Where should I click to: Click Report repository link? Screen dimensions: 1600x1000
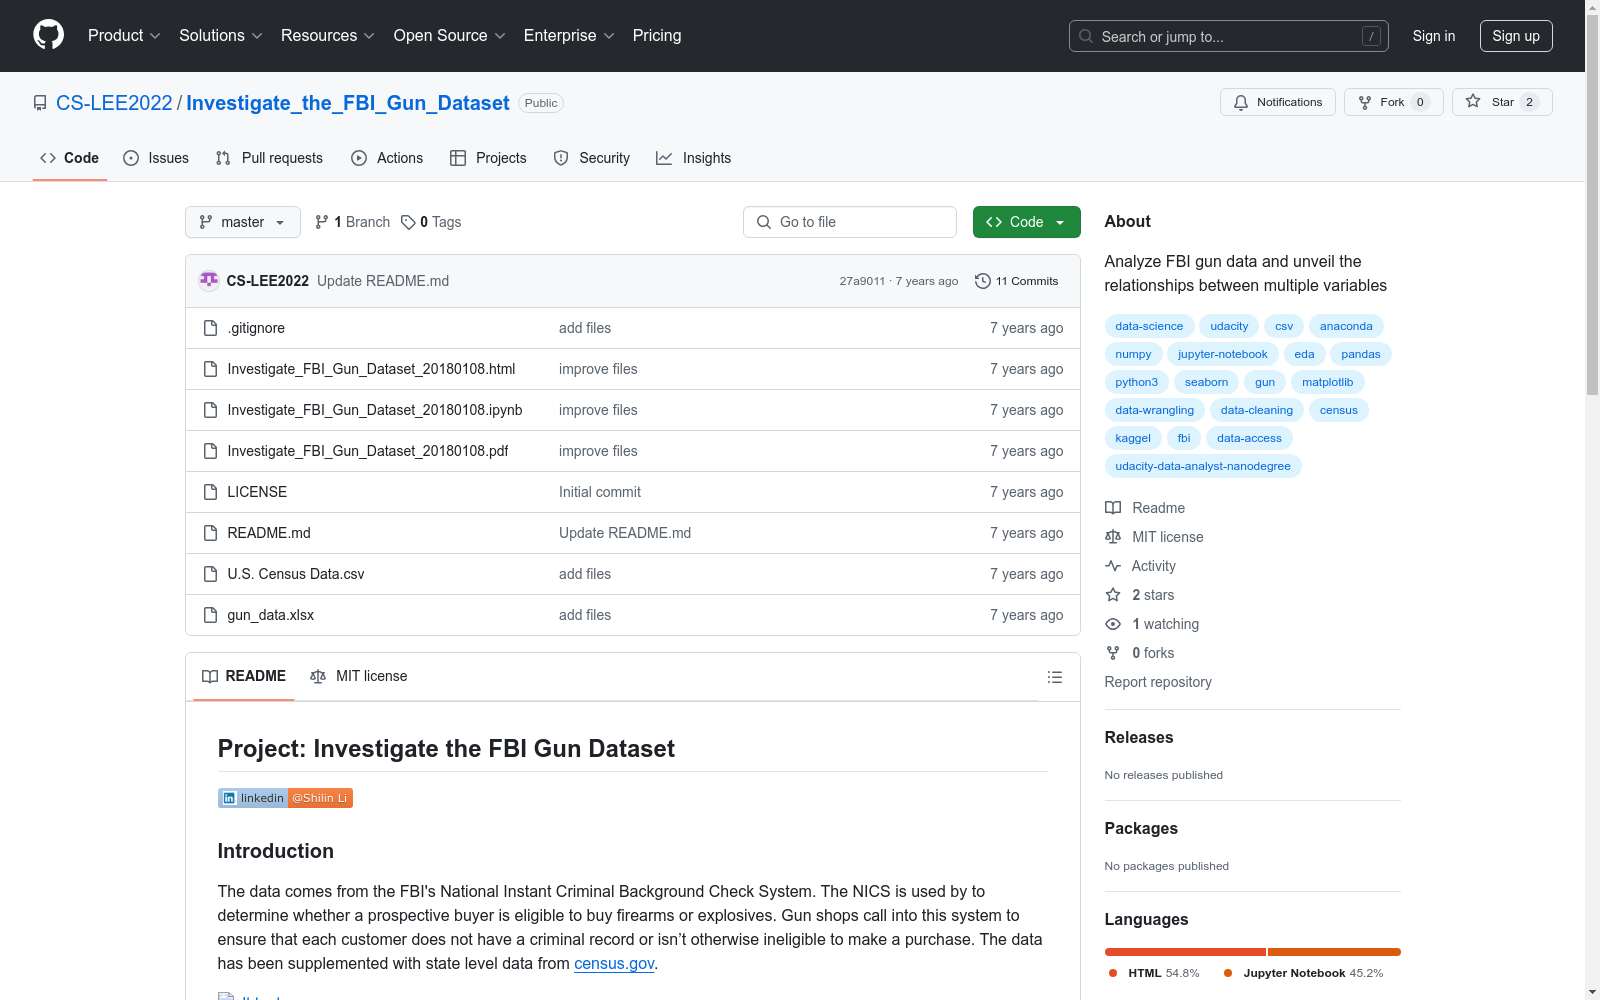point(1158,682)
